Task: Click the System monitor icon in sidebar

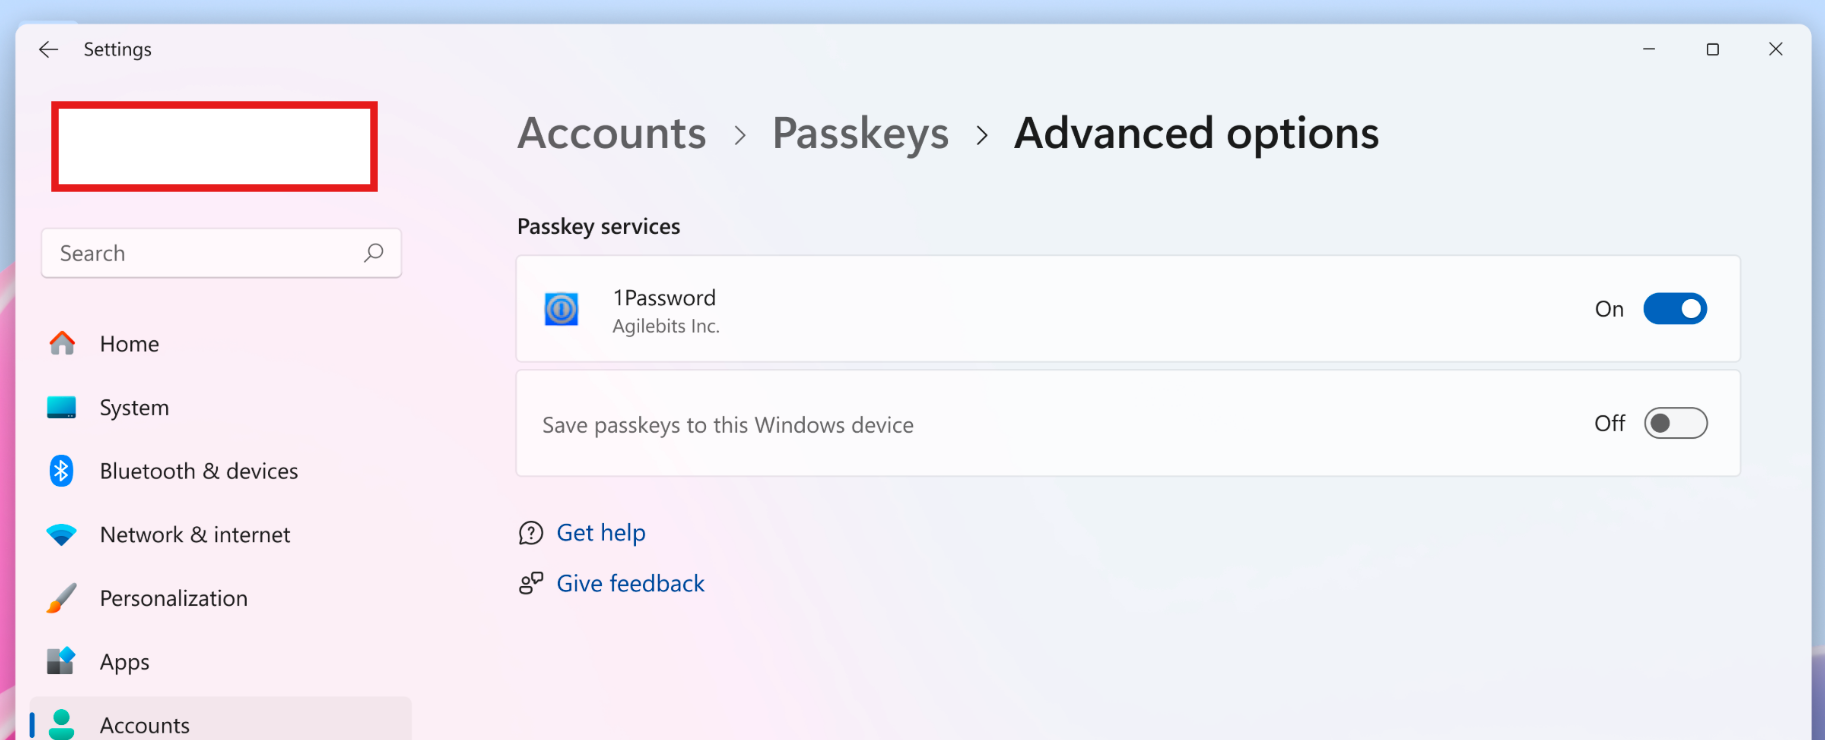Action: pos(62,407)
